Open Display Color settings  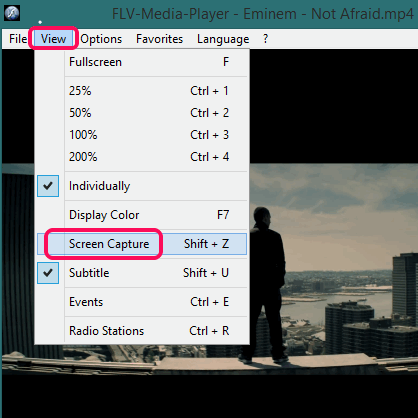tap(142, 215)
